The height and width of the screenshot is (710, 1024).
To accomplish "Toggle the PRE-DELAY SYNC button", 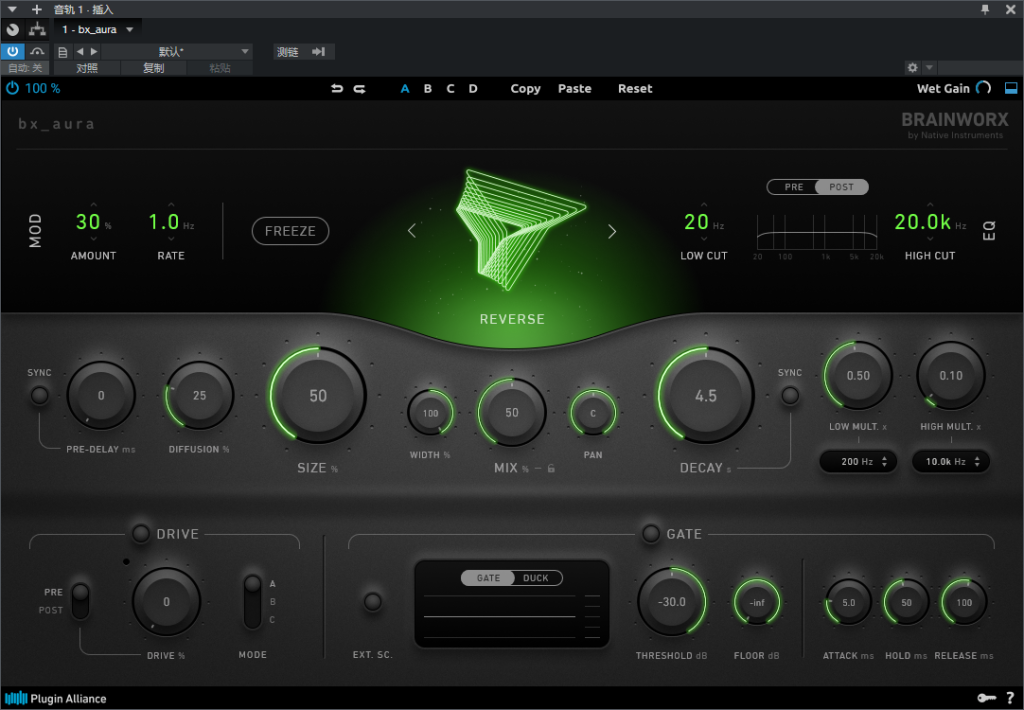I will click(40, 395).
